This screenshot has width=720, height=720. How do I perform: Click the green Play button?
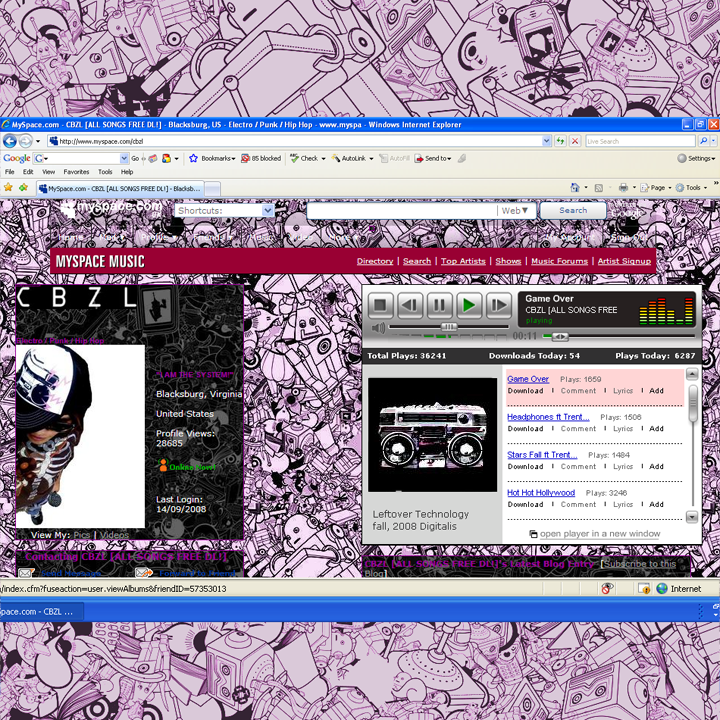tap(469, 305)
